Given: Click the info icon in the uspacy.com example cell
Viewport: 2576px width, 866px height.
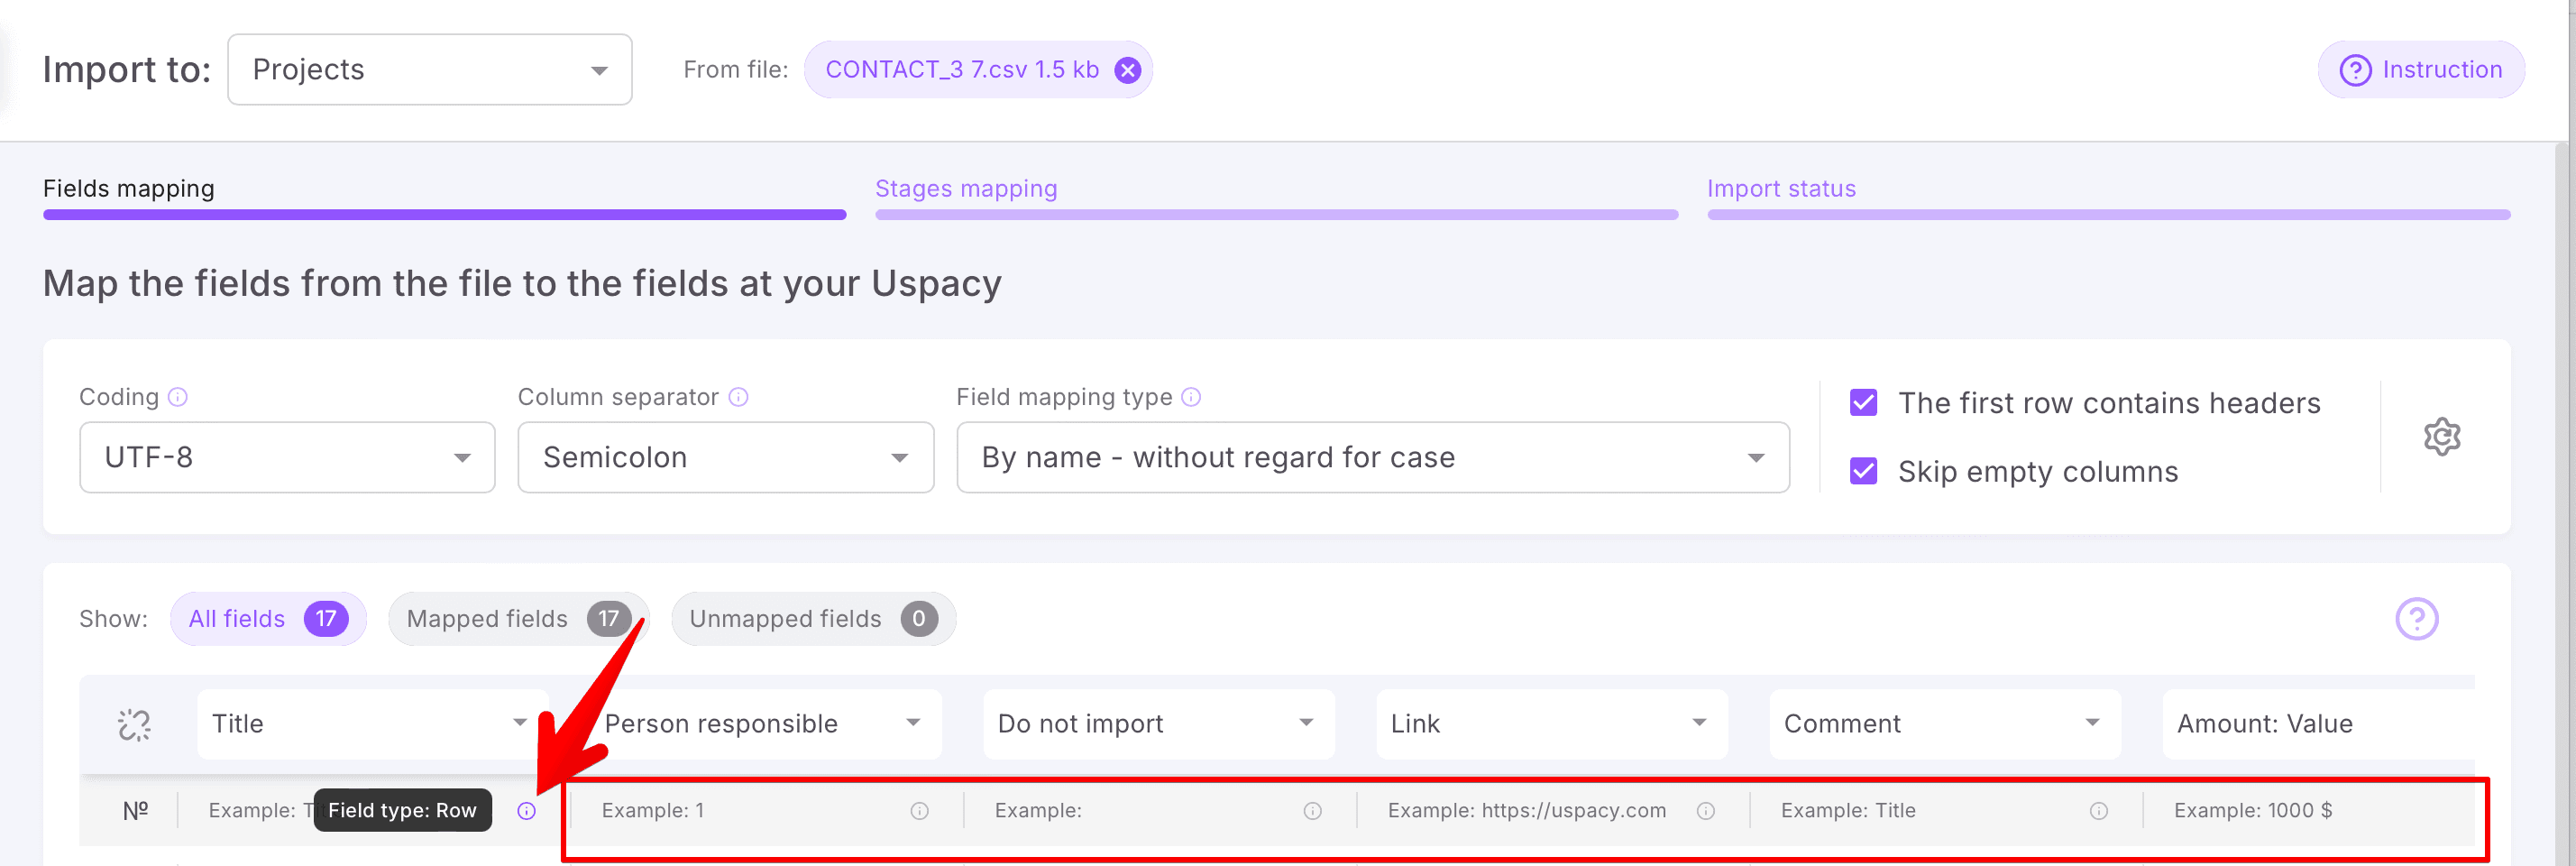Looking at the screenshot, I should tap(1705, 811).
